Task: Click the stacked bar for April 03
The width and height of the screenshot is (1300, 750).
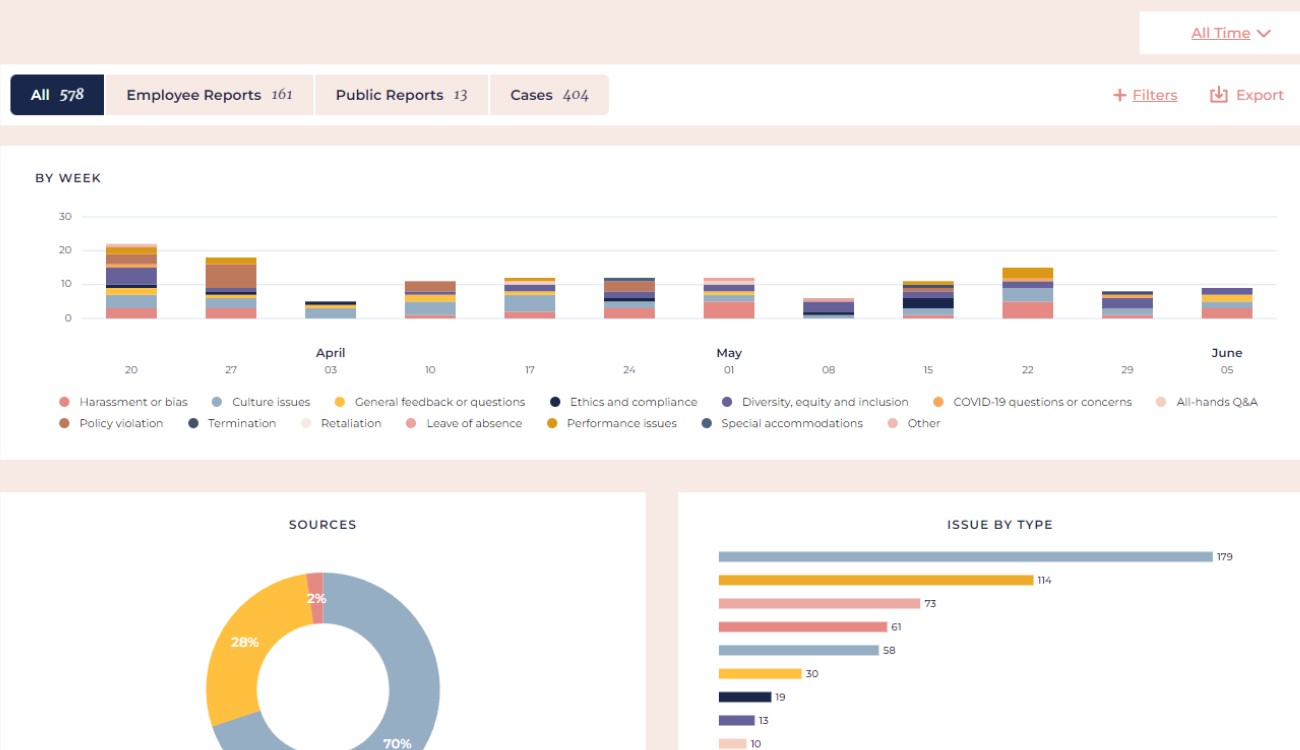Action: 330,310
